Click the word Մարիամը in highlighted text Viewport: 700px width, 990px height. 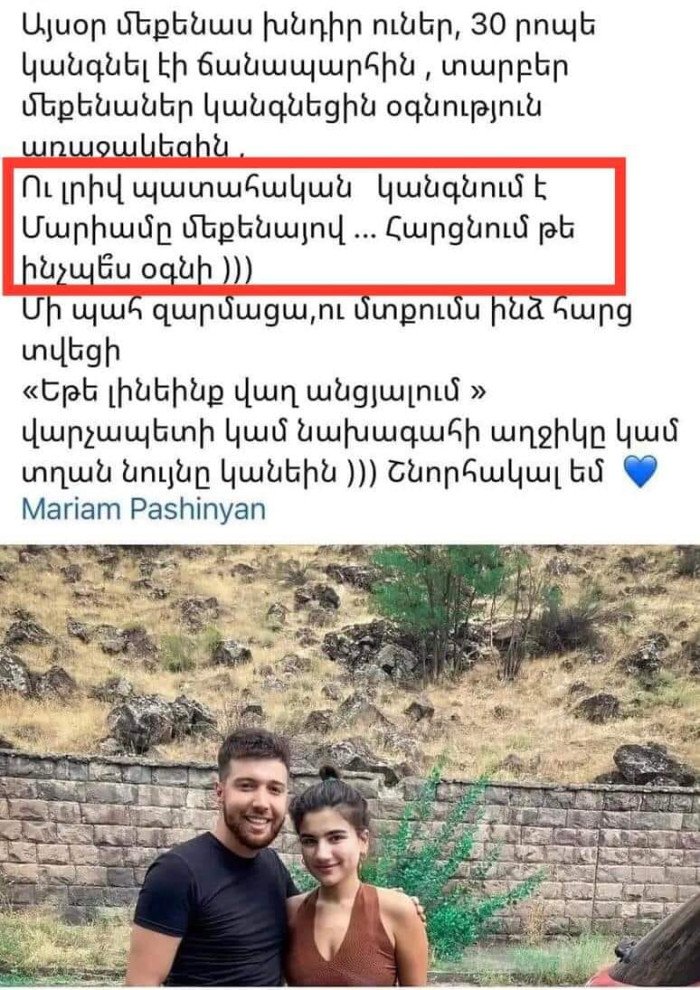93,230
